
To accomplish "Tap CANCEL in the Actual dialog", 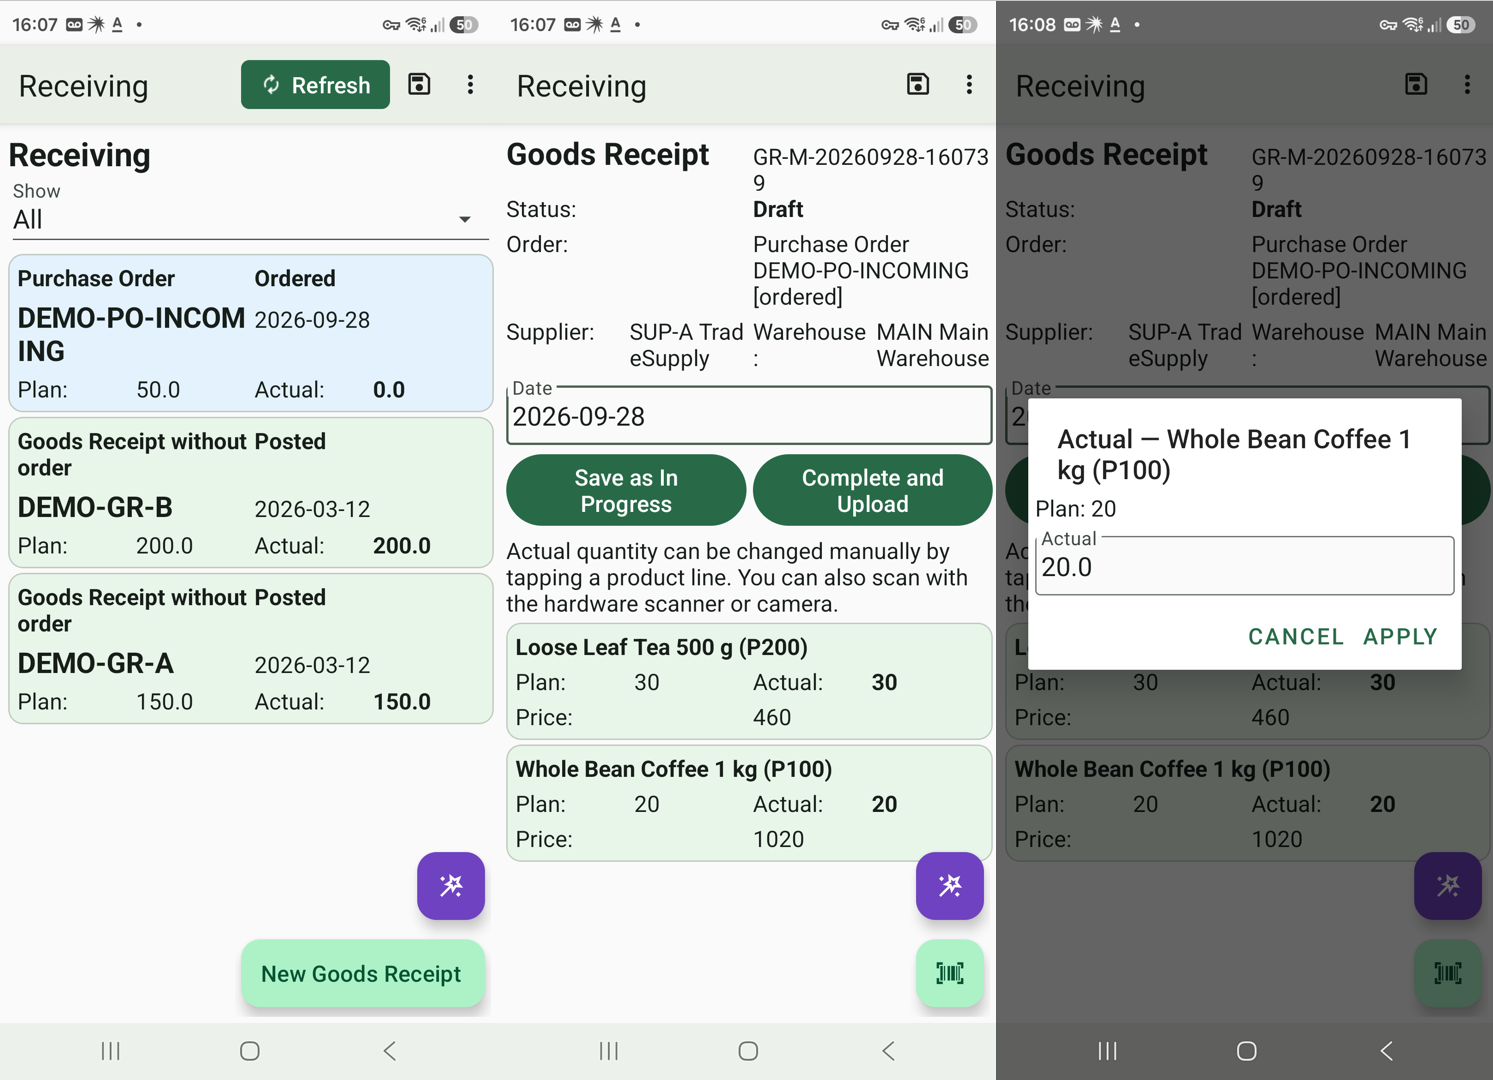I will click(1296, 637).
